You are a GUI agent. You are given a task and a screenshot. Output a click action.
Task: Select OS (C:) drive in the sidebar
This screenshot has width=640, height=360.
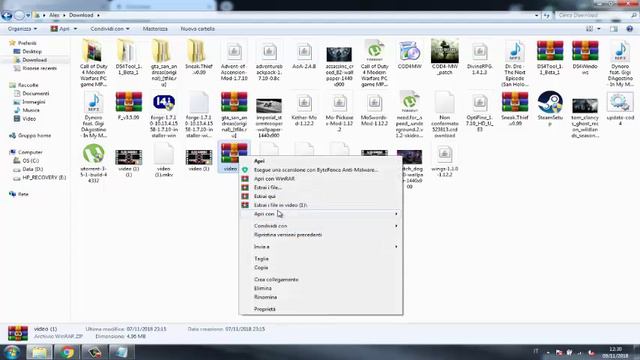pyautogui.click(x=31, y=161)
